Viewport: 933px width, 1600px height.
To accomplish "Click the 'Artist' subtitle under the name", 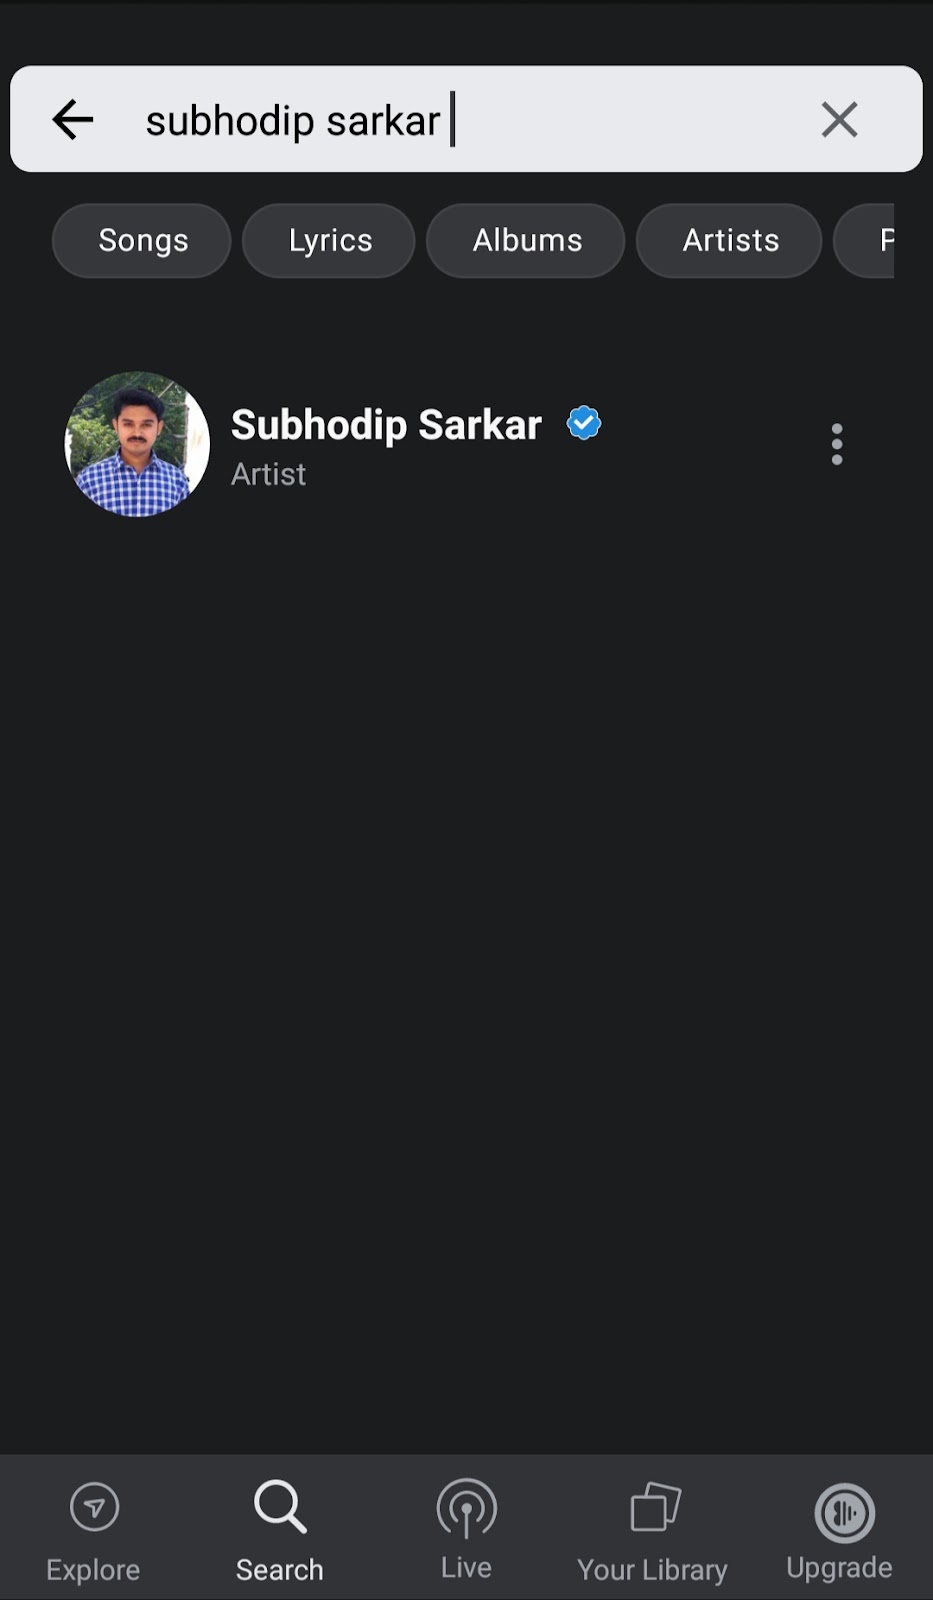I will click(268, 474).
